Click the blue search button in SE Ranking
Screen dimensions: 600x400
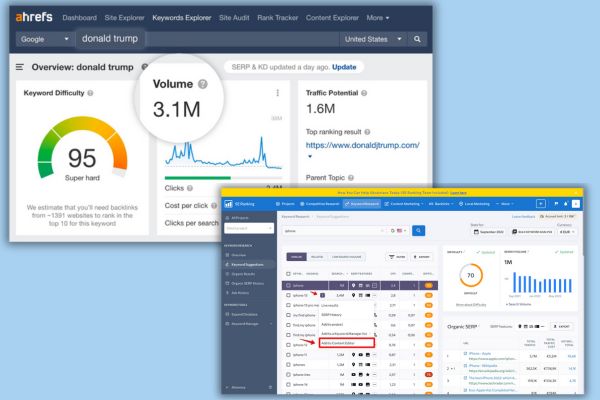pyautogui.click(x=418, y=230)
